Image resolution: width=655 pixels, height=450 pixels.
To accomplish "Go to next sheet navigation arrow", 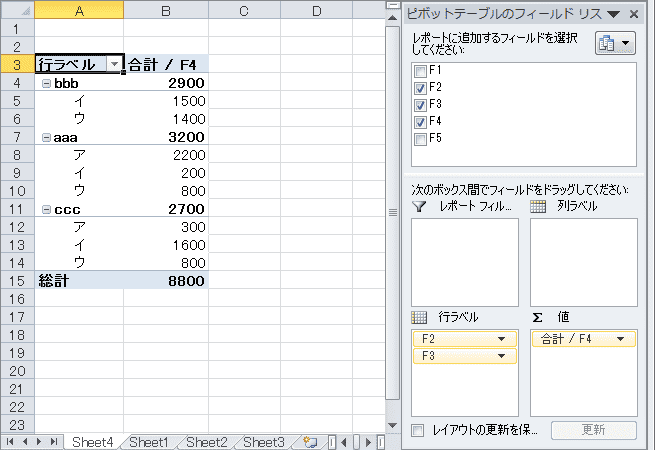I will pos(39,442).
